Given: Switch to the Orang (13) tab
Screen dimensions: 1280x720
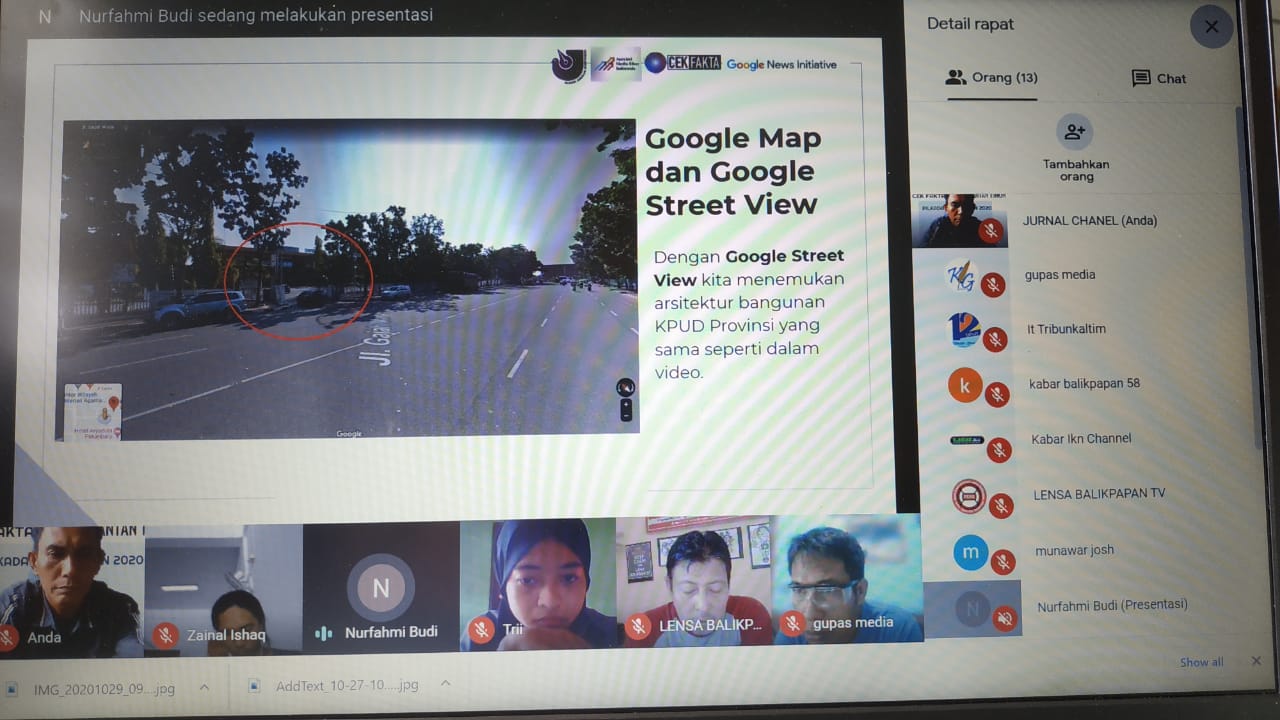Looking at the screenshot, I should coord(991,77).
